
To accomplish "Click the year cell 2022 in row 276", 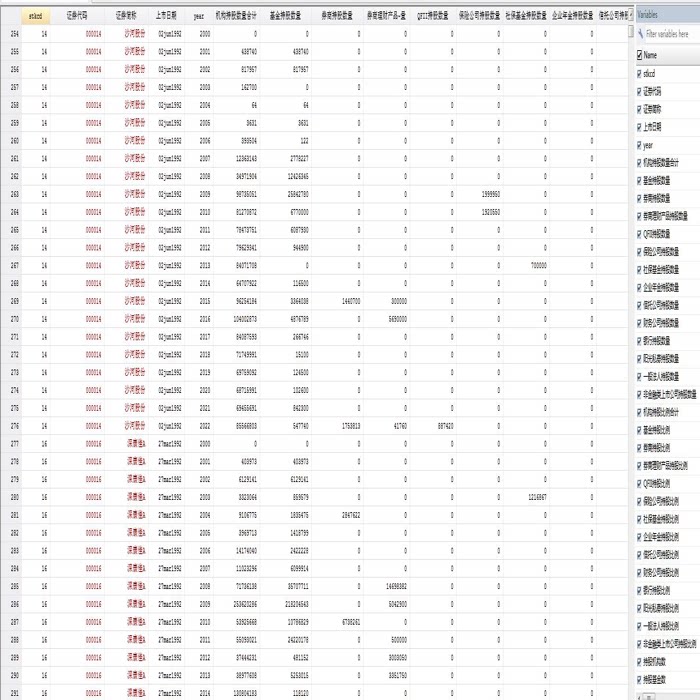I will [199, 426].
